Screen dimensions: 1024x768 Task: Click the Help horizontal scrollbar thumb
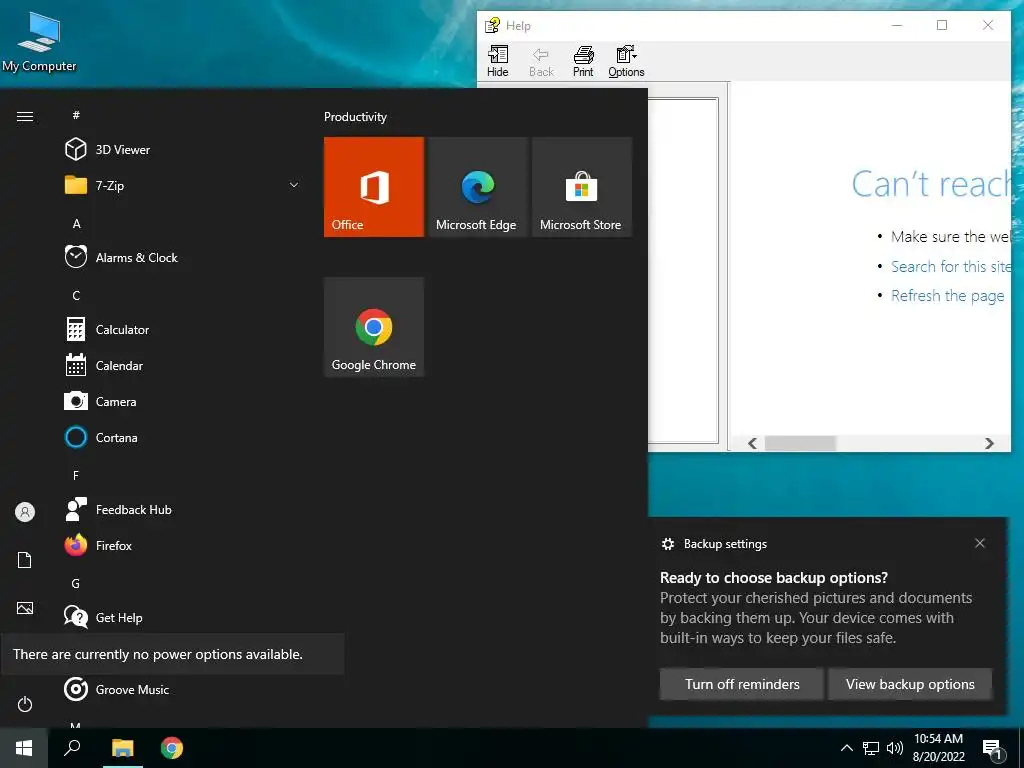800,443
